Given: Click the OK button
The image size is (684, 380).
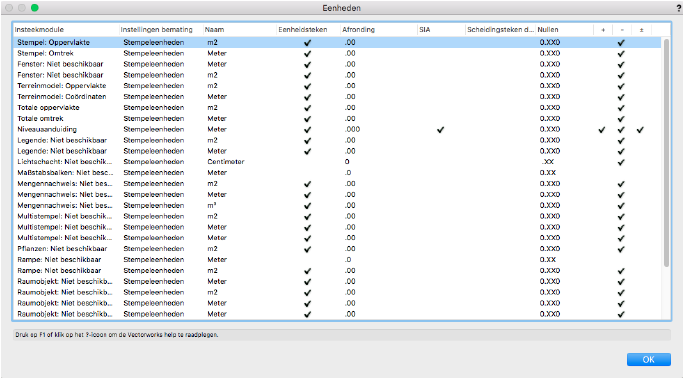Looking at the screenshot, I should [649, 359].
